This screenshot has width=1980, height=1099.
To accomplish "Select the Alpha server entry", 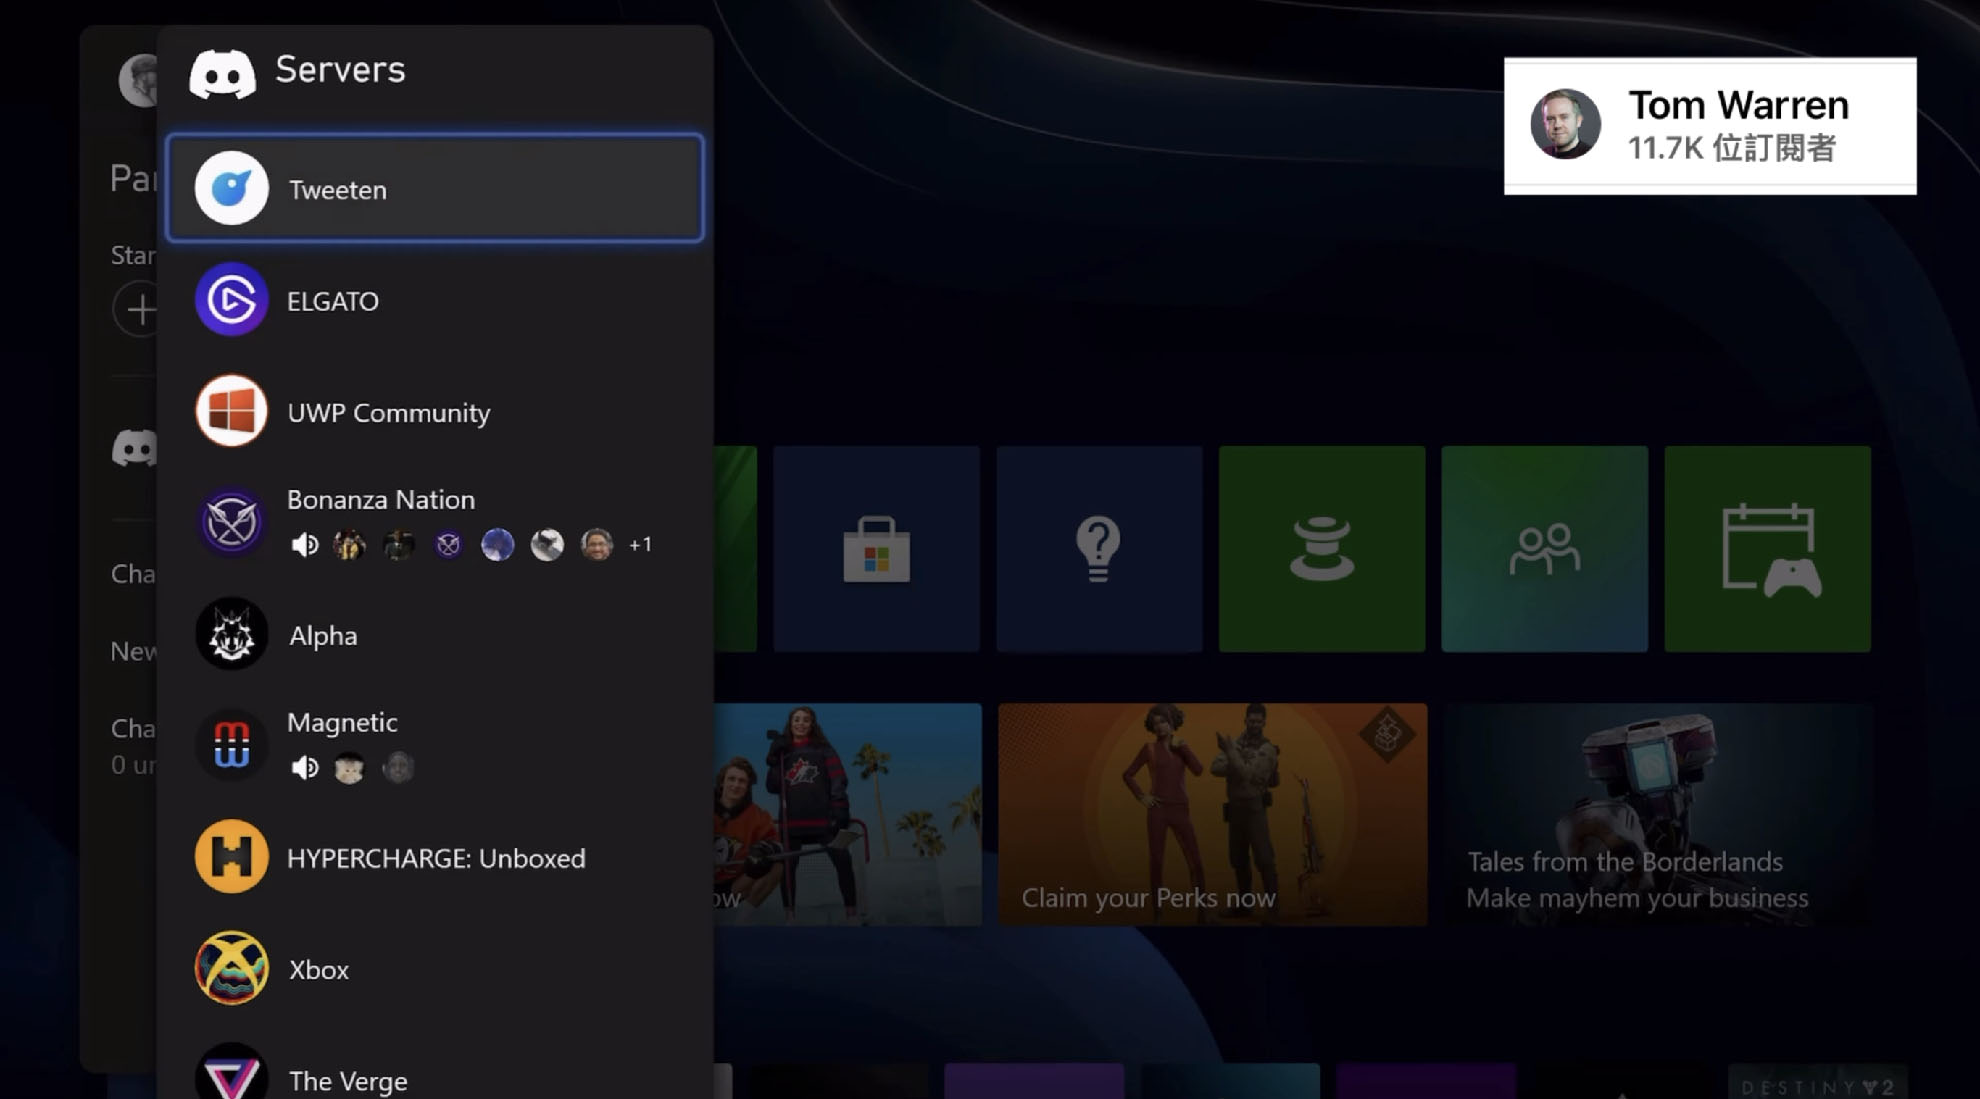I will click(x=435, y=634).
